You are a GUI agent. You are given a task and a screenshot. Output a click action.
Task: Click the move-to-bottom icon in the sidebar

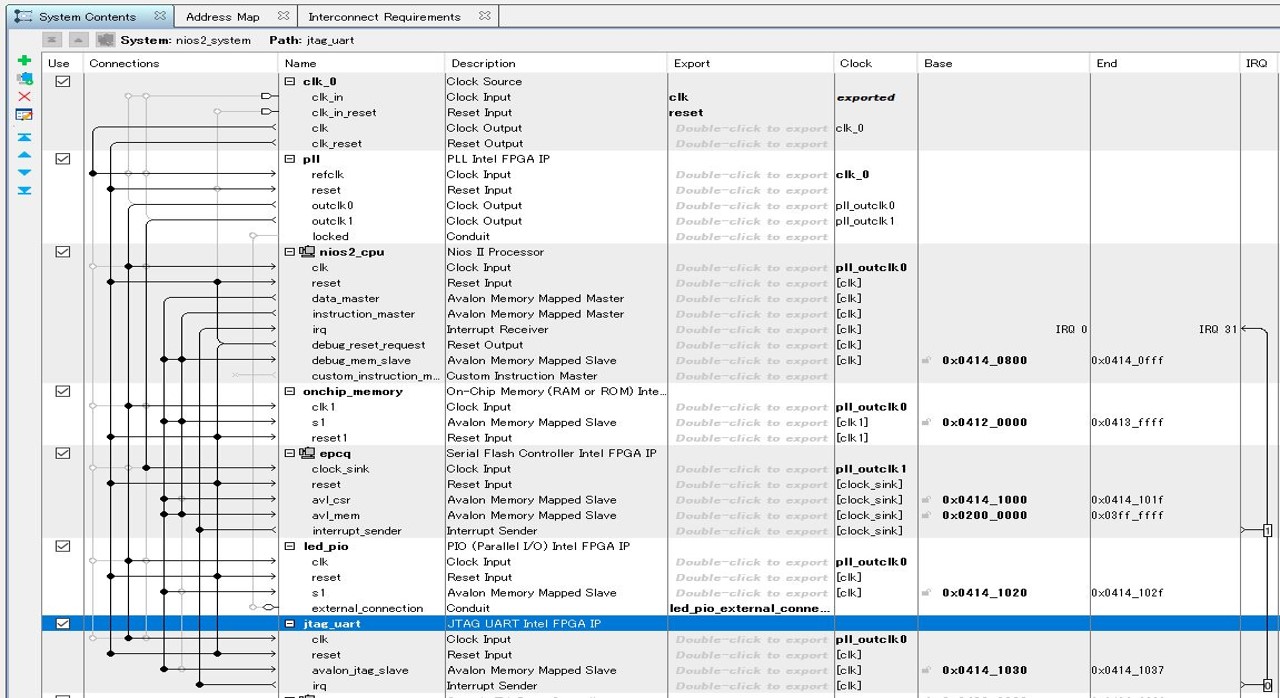tap(22, 189)
